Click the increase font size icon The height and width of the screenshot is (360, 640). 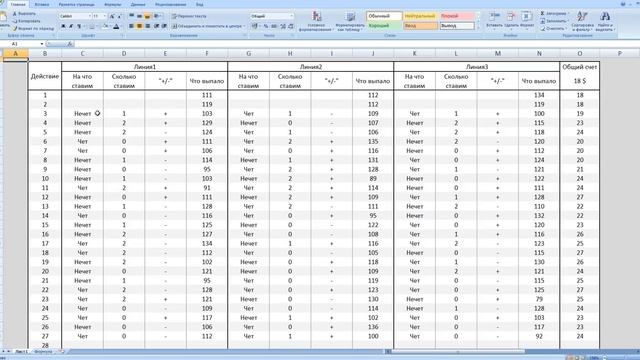click(x=112, y=16)
